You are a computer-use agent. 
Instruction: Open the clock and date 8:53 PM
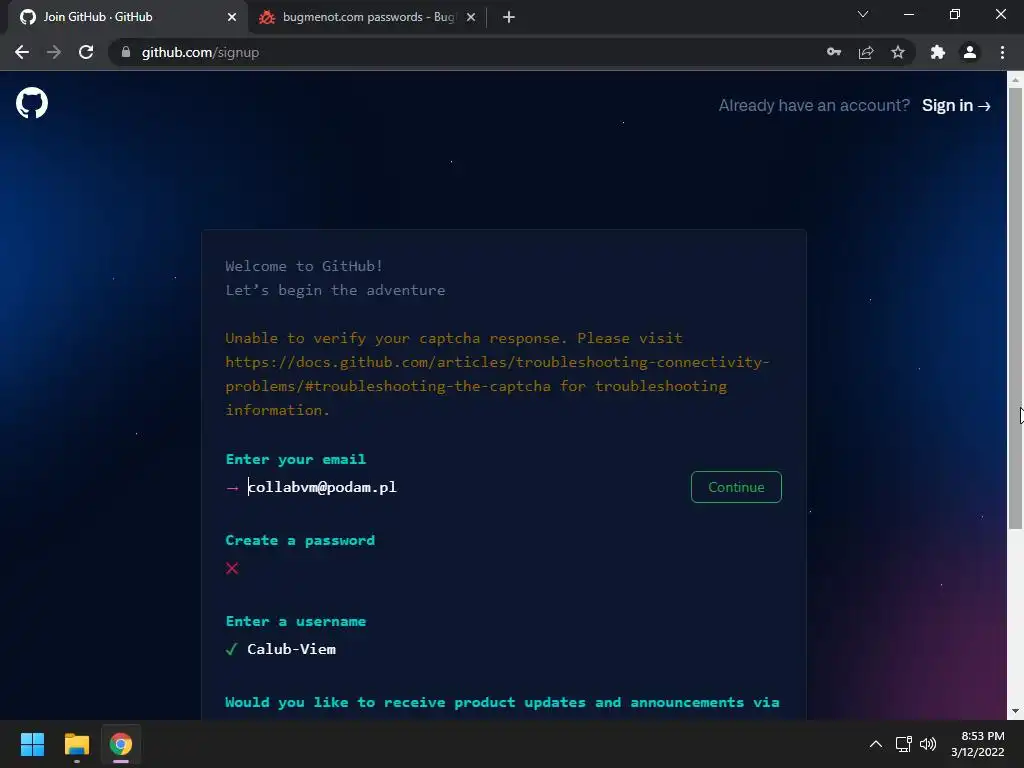click(978, 744)
